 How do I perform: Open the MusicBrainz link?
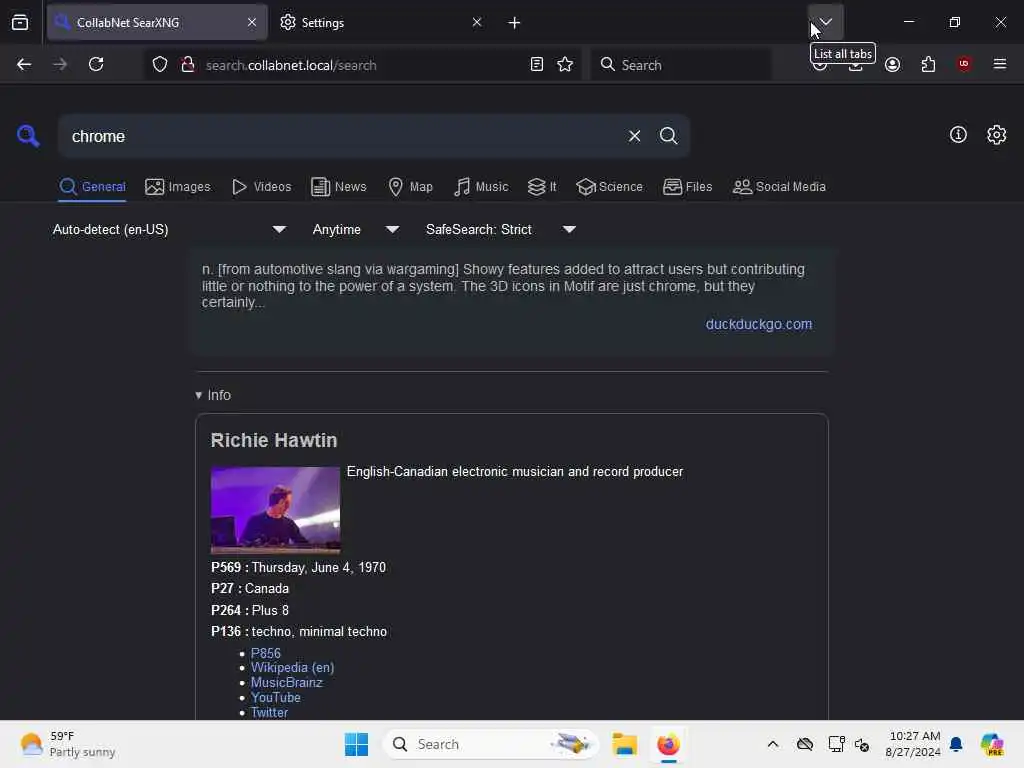click(287, 682)
